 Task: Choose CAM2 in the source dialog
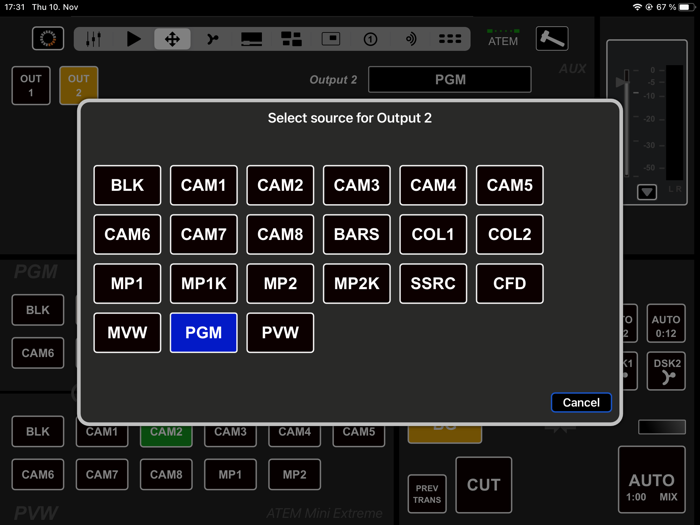280,185
